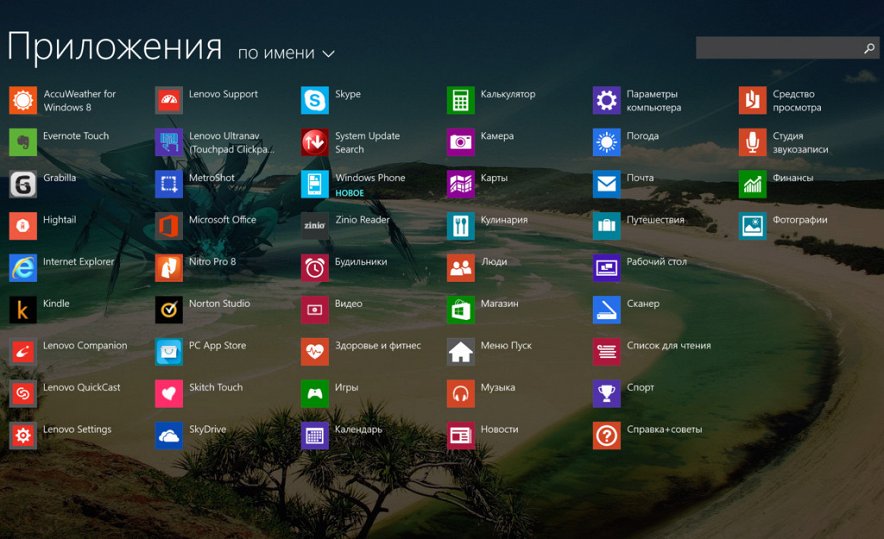Open the Камера app
Image resolution: width=884 pixels, height=539 pixels.
tap(461, 142)
